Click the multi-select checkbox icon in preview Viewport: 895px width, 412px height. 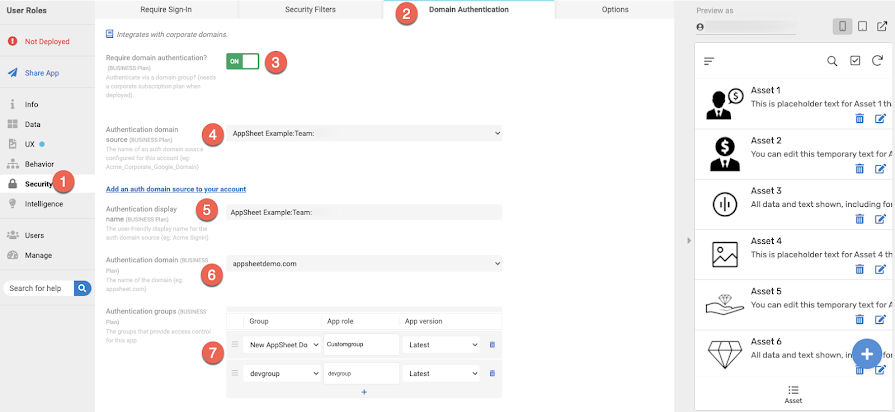click(x=855, y=60)
